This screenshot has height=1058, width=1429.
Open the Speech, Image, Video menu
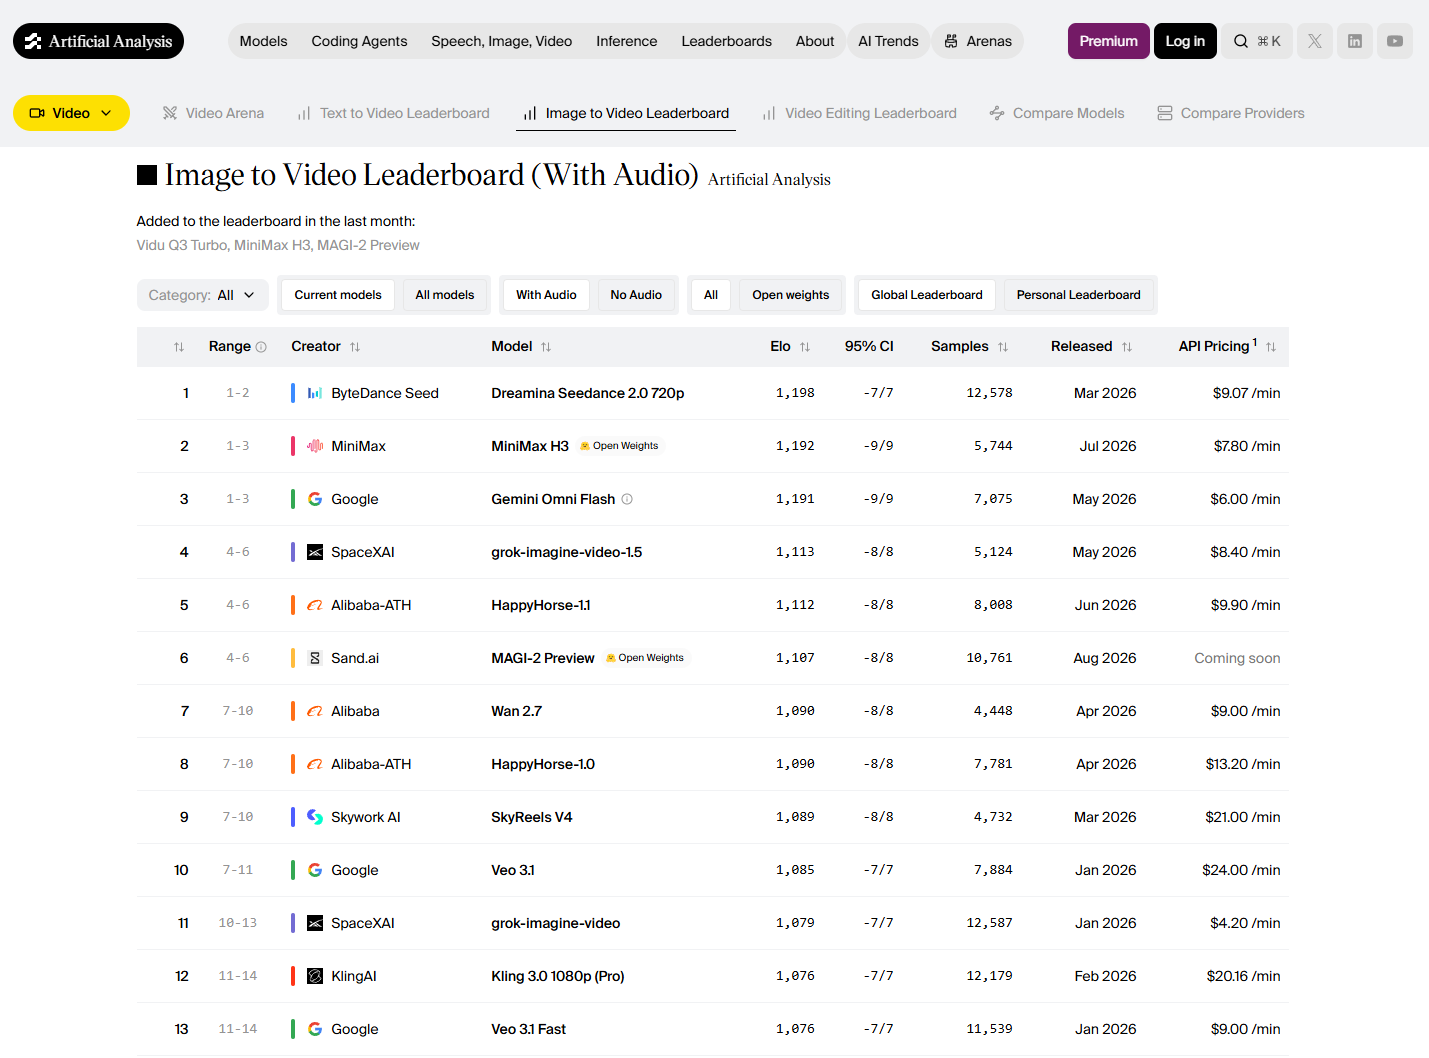point(502,41)
